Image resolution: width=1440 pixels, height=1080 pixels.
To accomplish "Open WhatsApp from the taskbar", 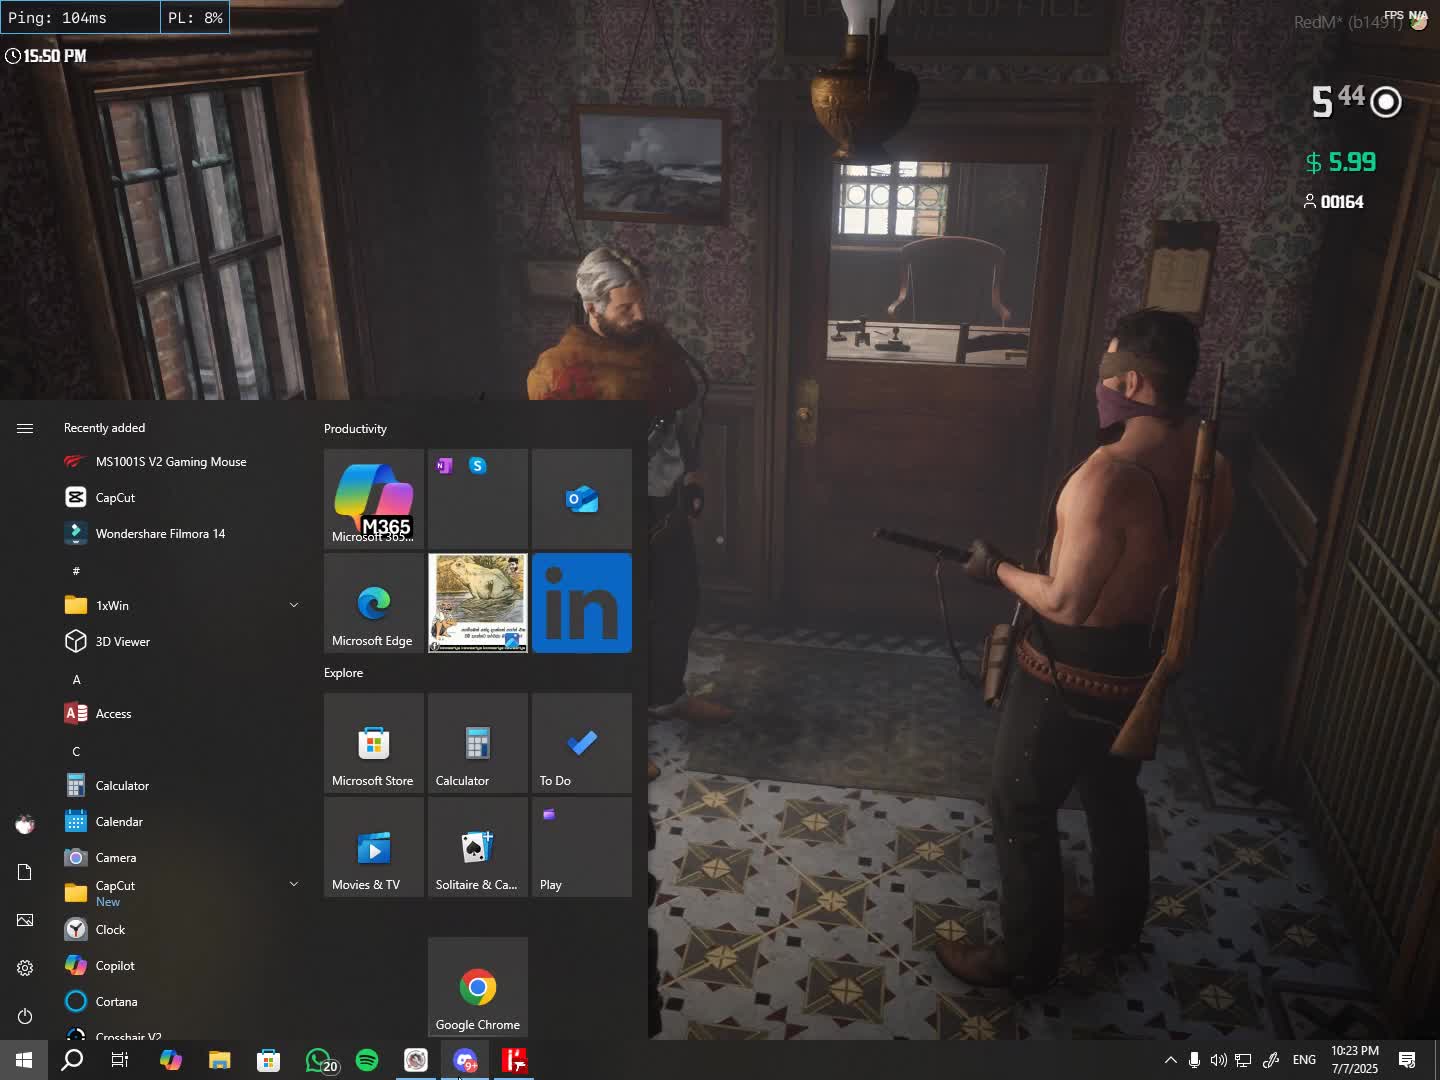I will [x=319, y=1060].
